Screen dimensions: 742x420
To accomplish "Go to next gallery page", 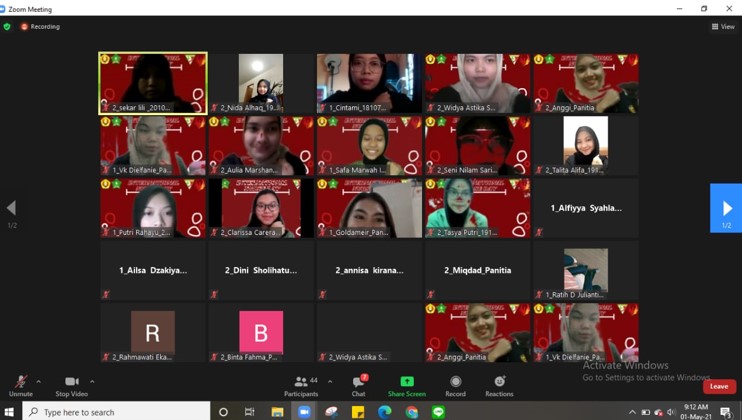I will pyautogui.click(x=726, y=208).
